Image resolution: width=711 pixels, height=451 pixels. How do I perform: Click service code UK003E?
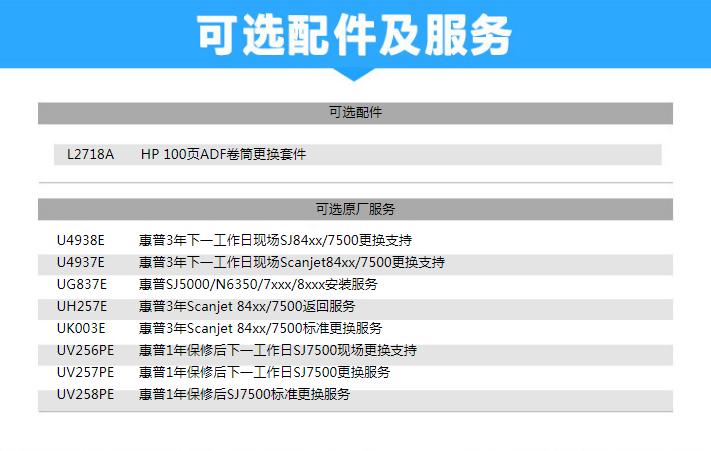81,328
